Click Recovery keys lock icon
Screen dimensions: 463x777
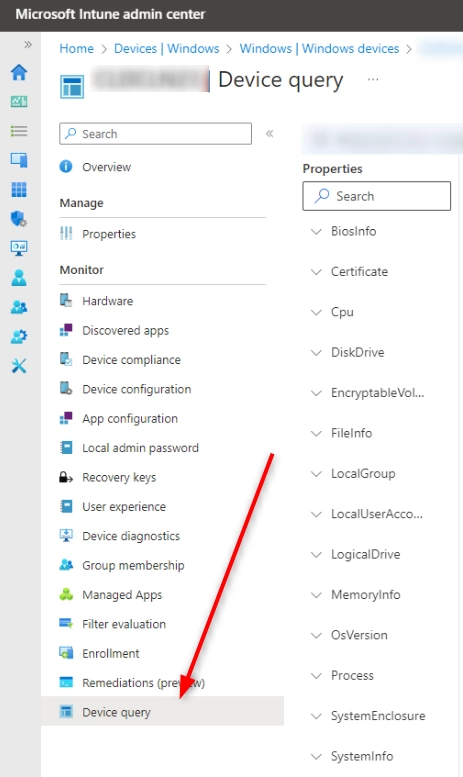(x=66, y=477)
